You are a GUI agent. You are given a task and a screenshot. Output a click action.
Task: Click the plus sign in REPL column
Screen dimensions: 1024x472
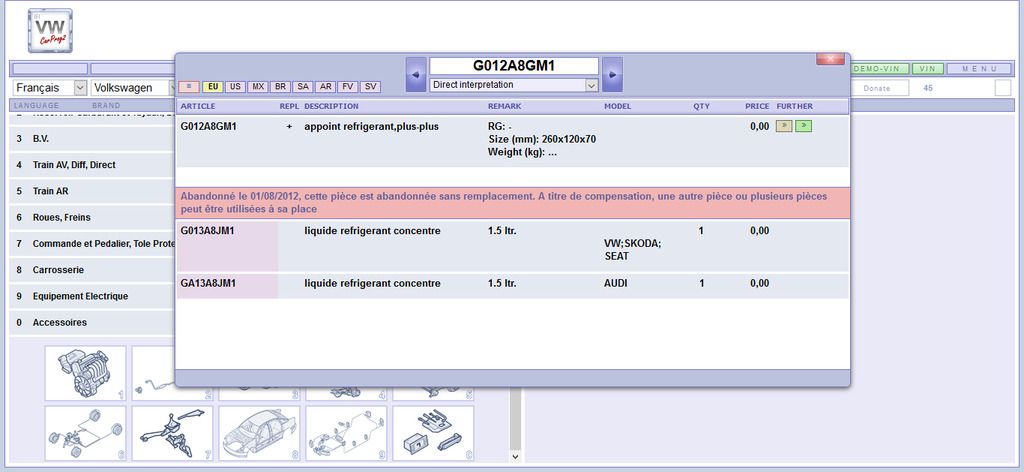[x=289, y=127]
